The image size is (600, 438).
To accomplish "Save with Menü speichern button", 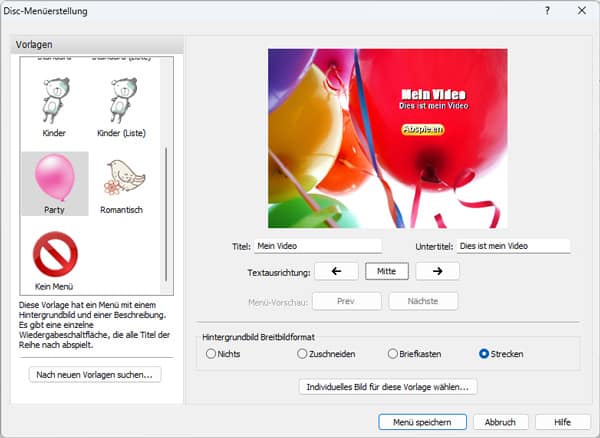I will (422, 422).
